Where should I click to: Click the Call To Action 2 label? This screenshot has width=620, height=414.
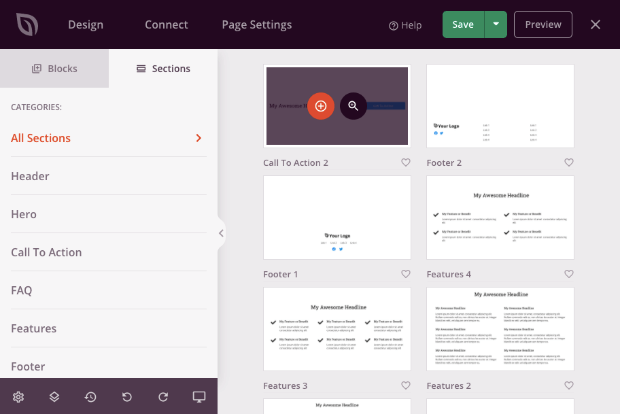(296, 163)
